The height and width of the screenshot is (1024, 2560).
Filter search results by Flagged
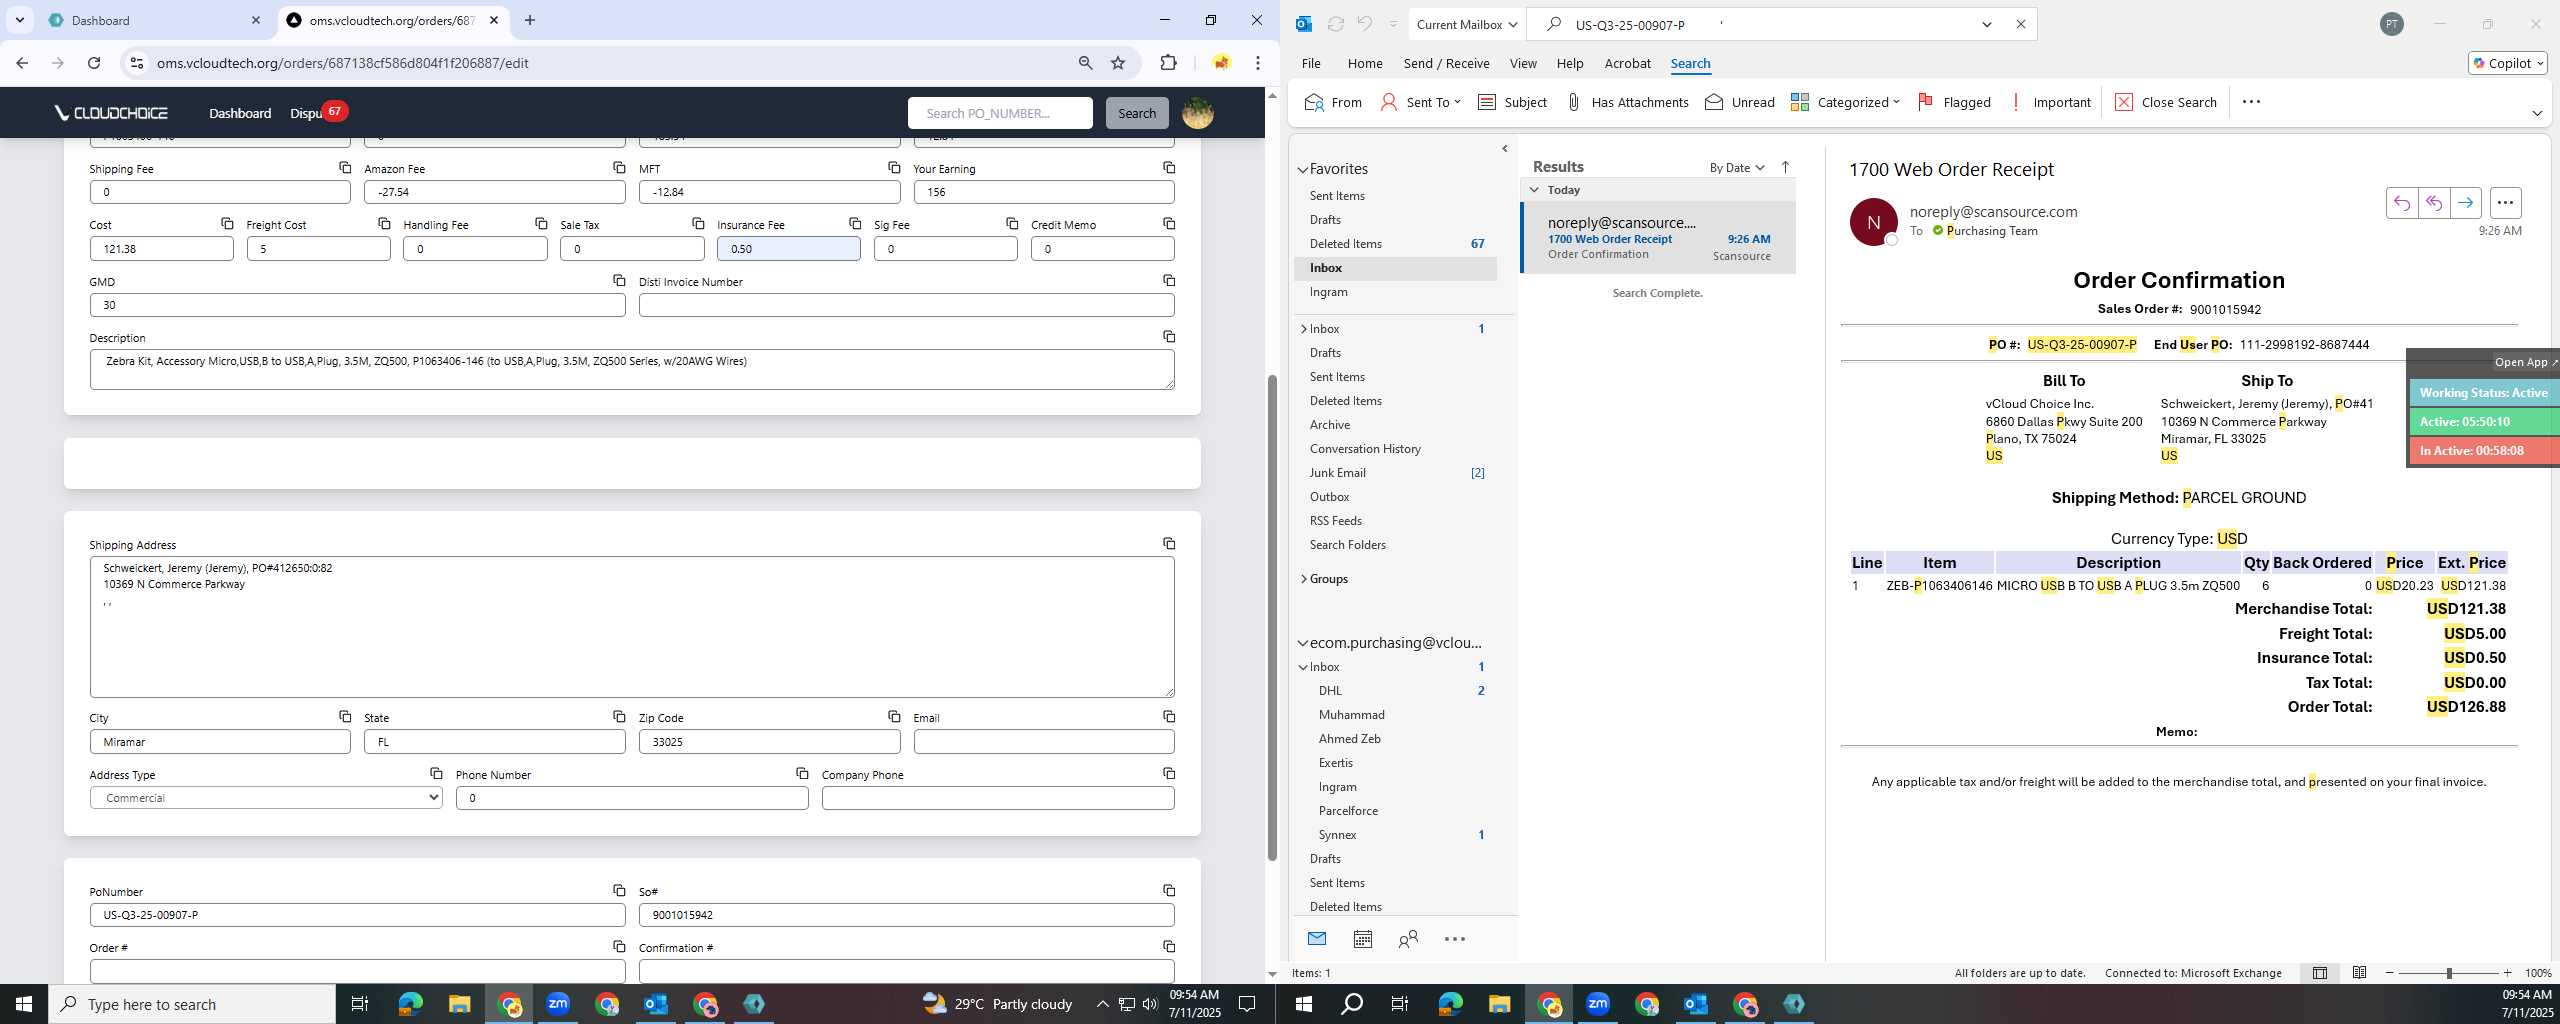click(1954, 102)
